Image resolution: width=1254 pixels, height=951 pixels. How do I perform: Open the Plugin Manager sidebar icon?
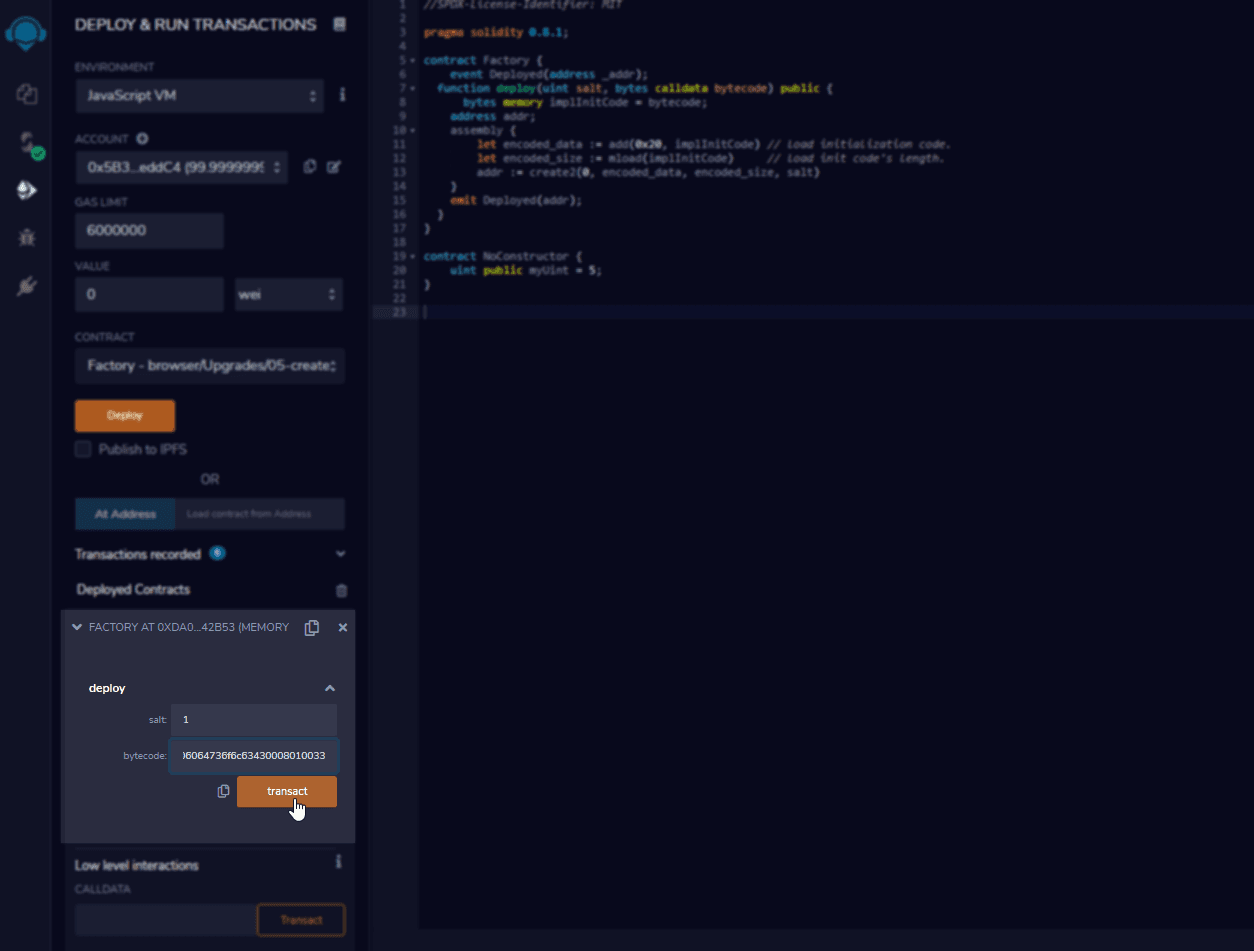[27, 287]
